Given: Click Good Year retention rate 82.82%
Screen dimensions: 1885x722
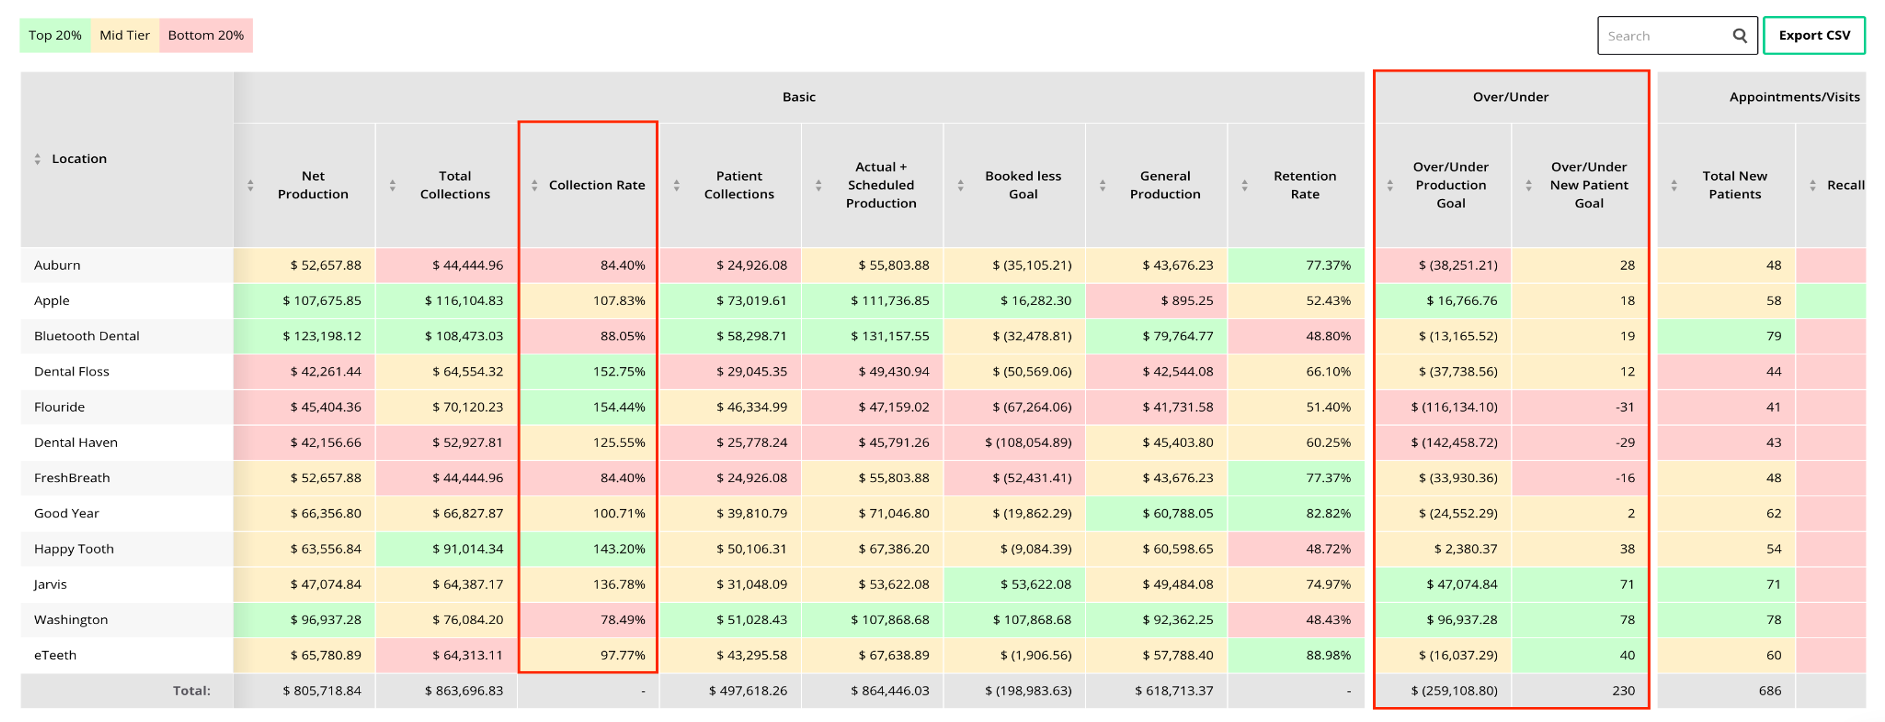Looking at the screenshot, I should (1296, 513).
